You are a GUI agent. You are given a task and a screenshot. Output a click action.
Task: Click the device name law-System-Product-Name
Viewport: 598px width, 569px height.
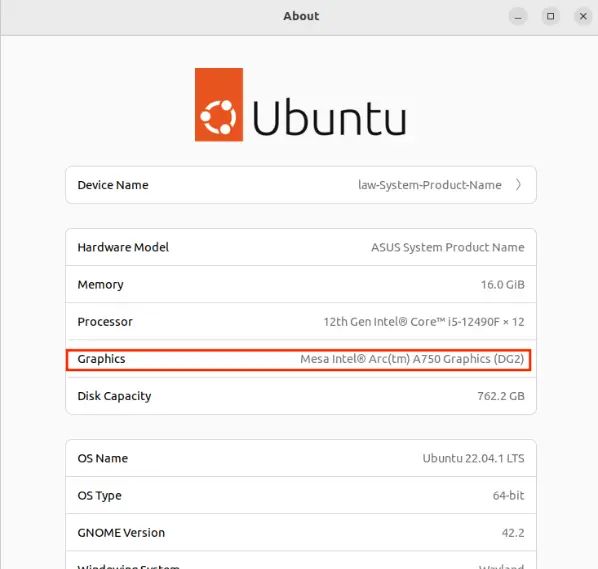coord(430,185)
